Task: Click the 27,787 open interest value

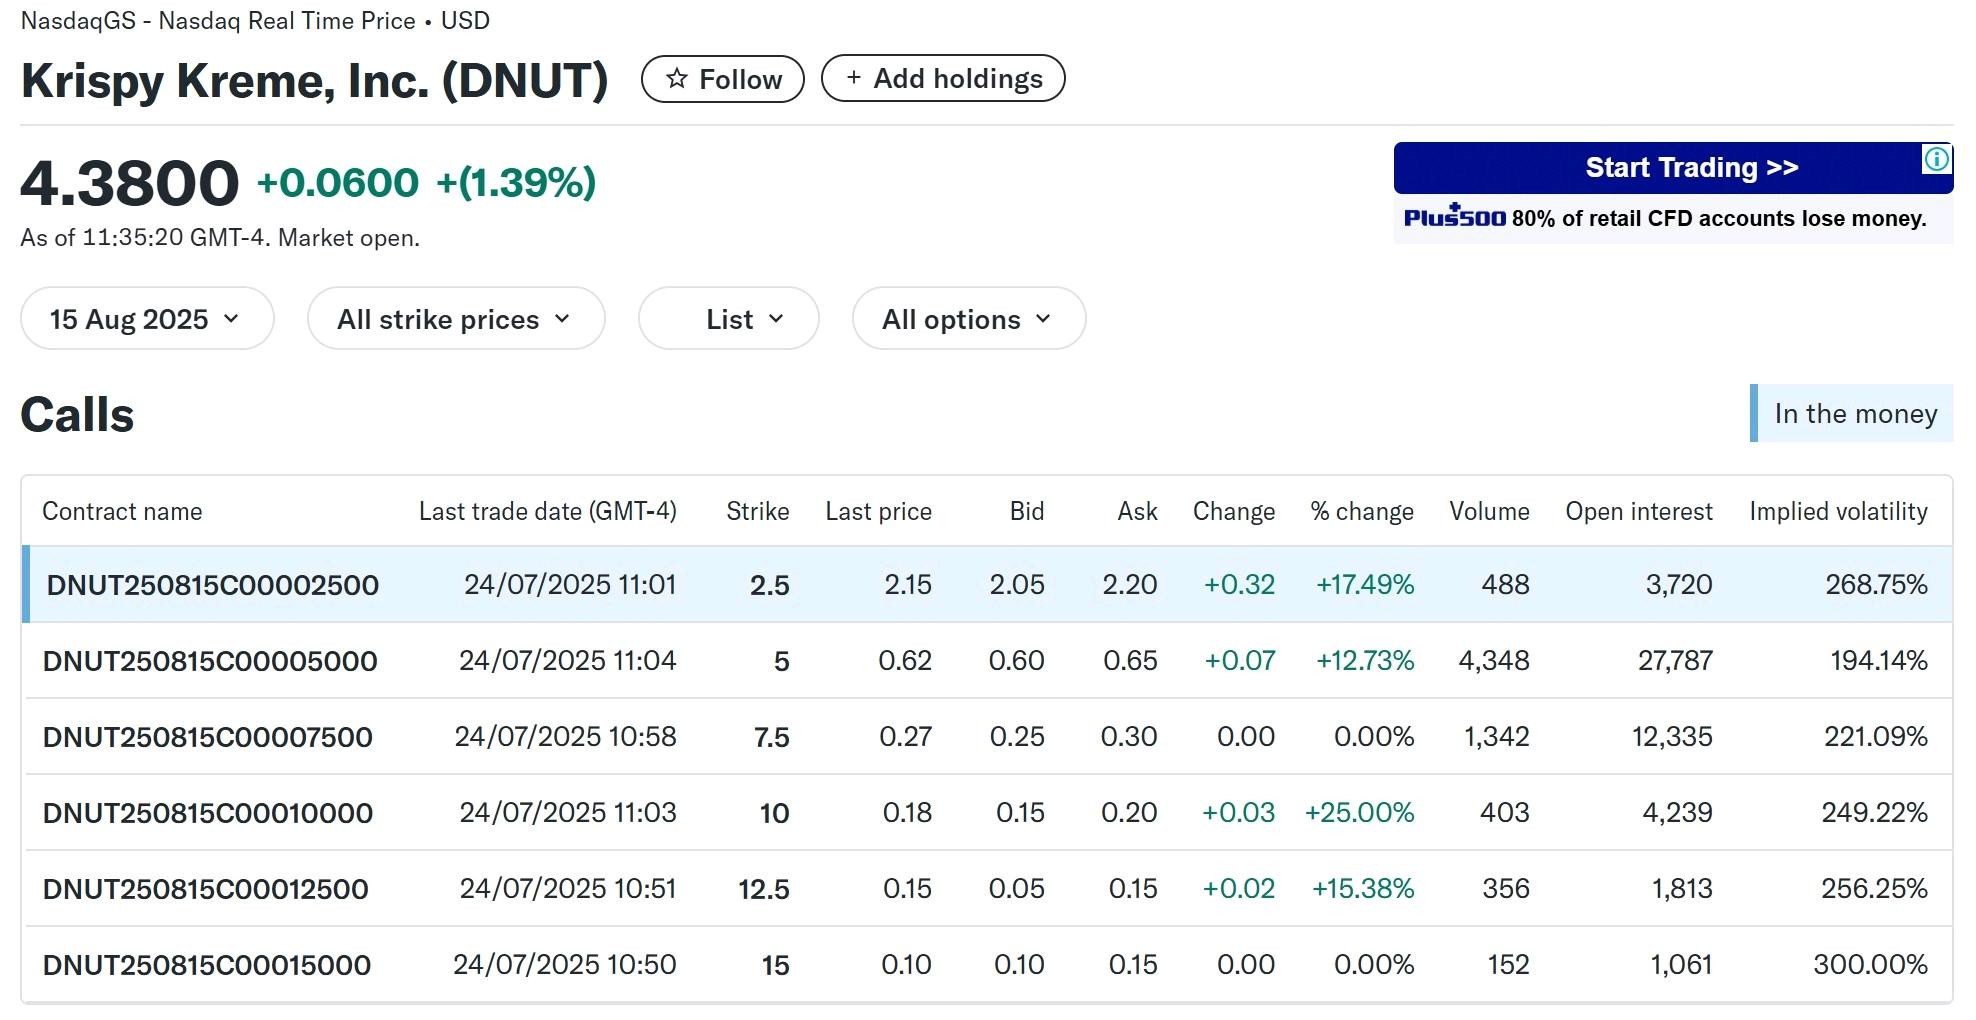Action: click(x=1676, y=661)
